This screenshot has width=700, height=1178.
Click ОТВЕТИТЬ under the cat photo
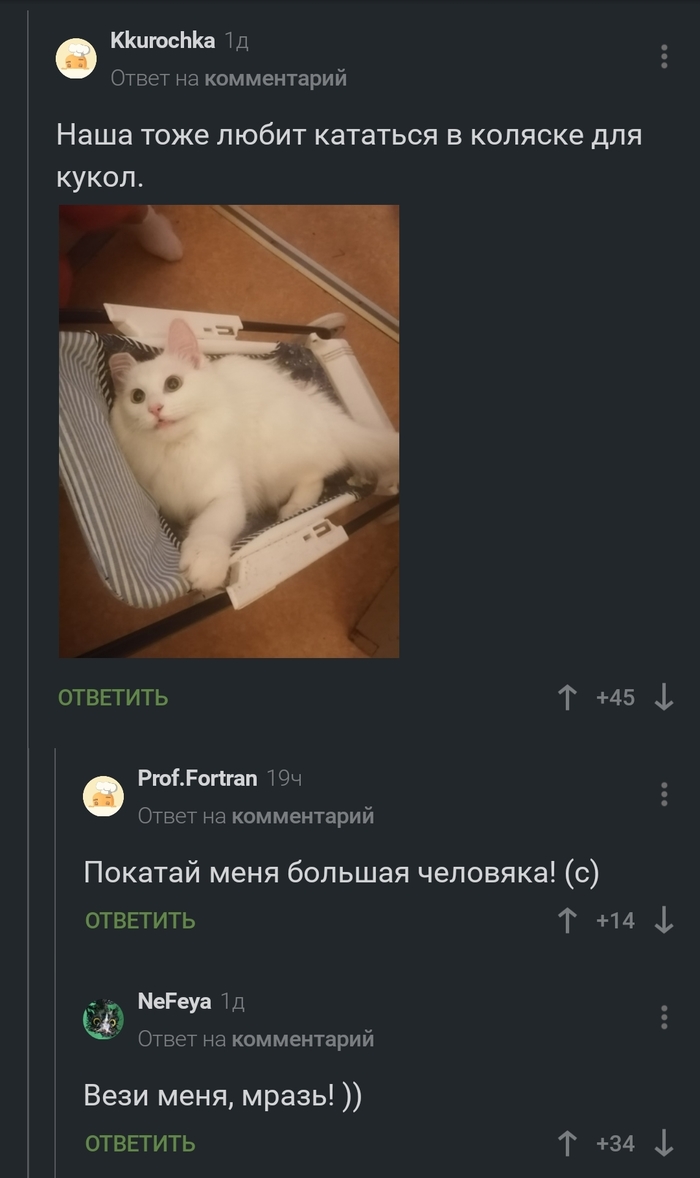click(x=113, y=697)
